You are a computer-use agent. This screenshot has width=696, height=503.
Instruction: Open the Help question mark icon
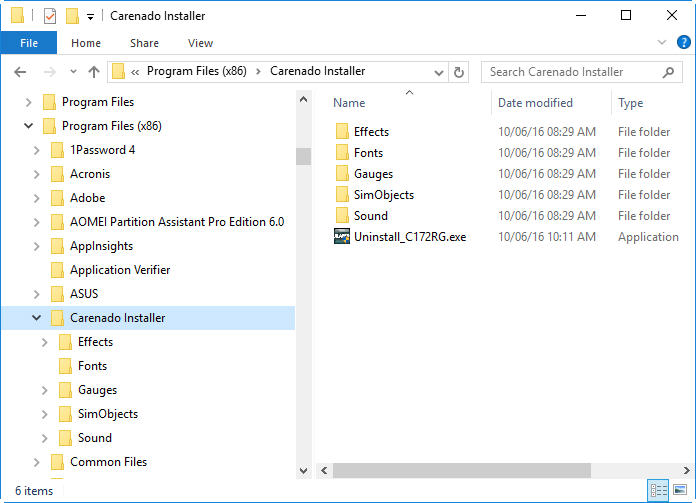coord(682,42)
